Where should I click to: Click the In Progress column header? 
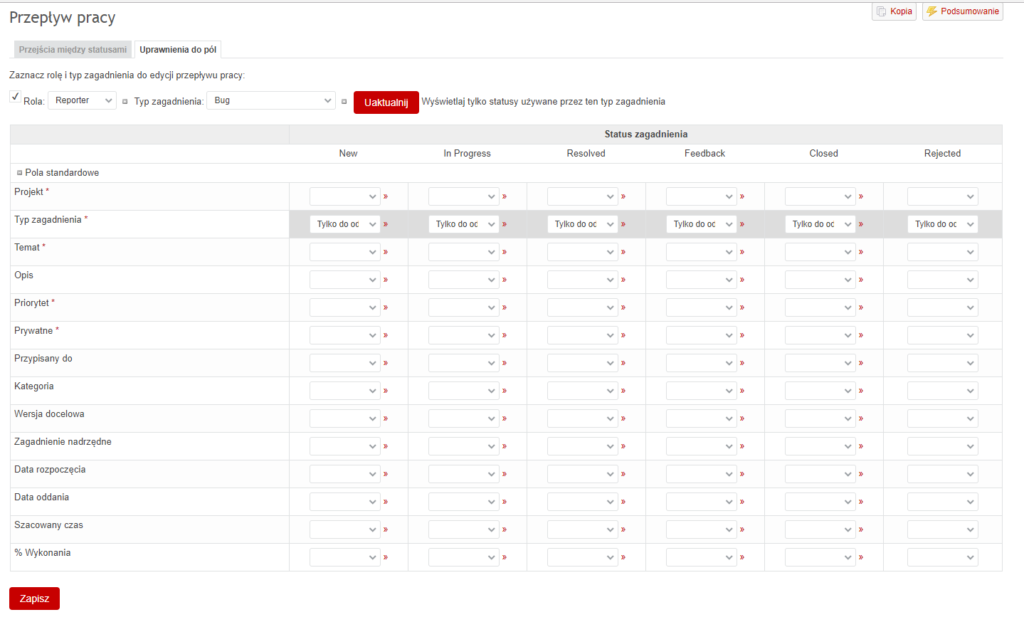tap(467, 153)
